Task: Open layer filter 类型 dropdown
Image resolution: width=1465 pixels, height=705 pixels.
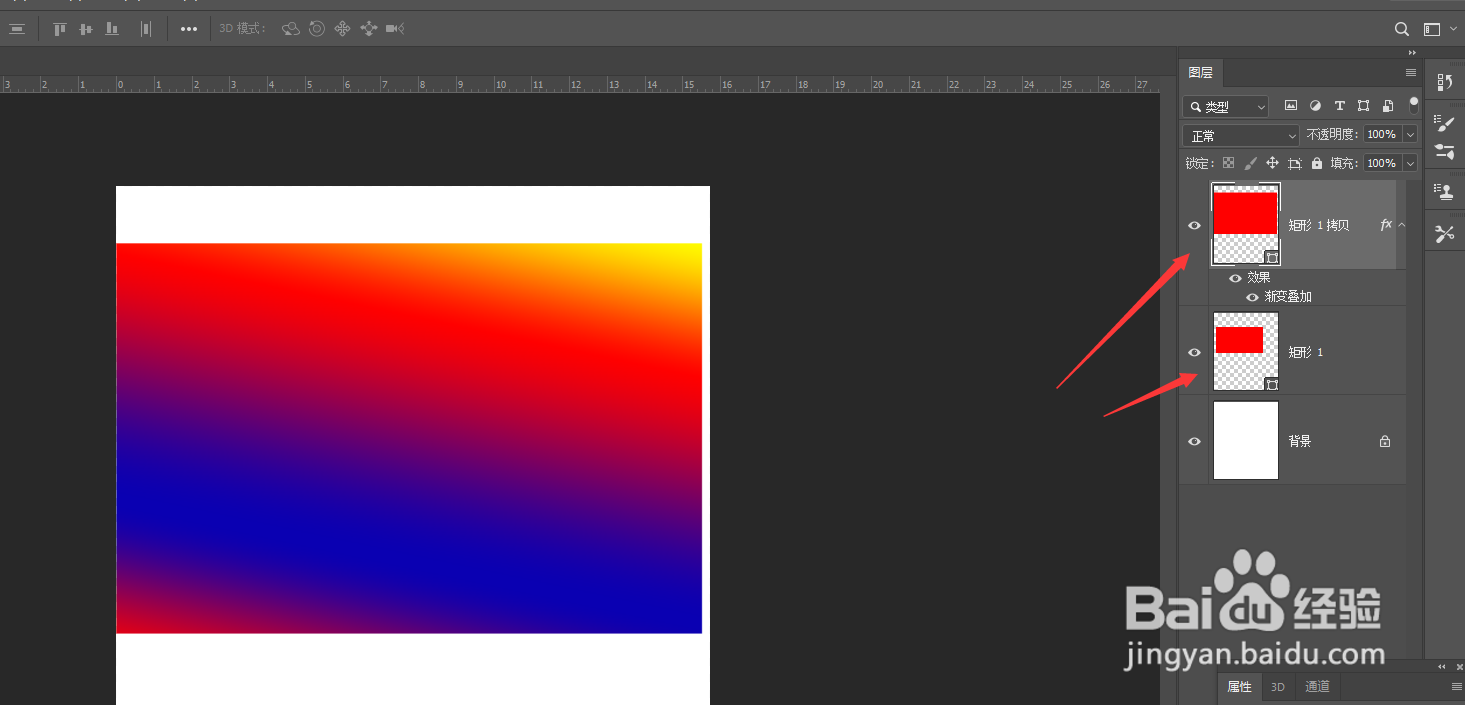Action: [1225, 106]
